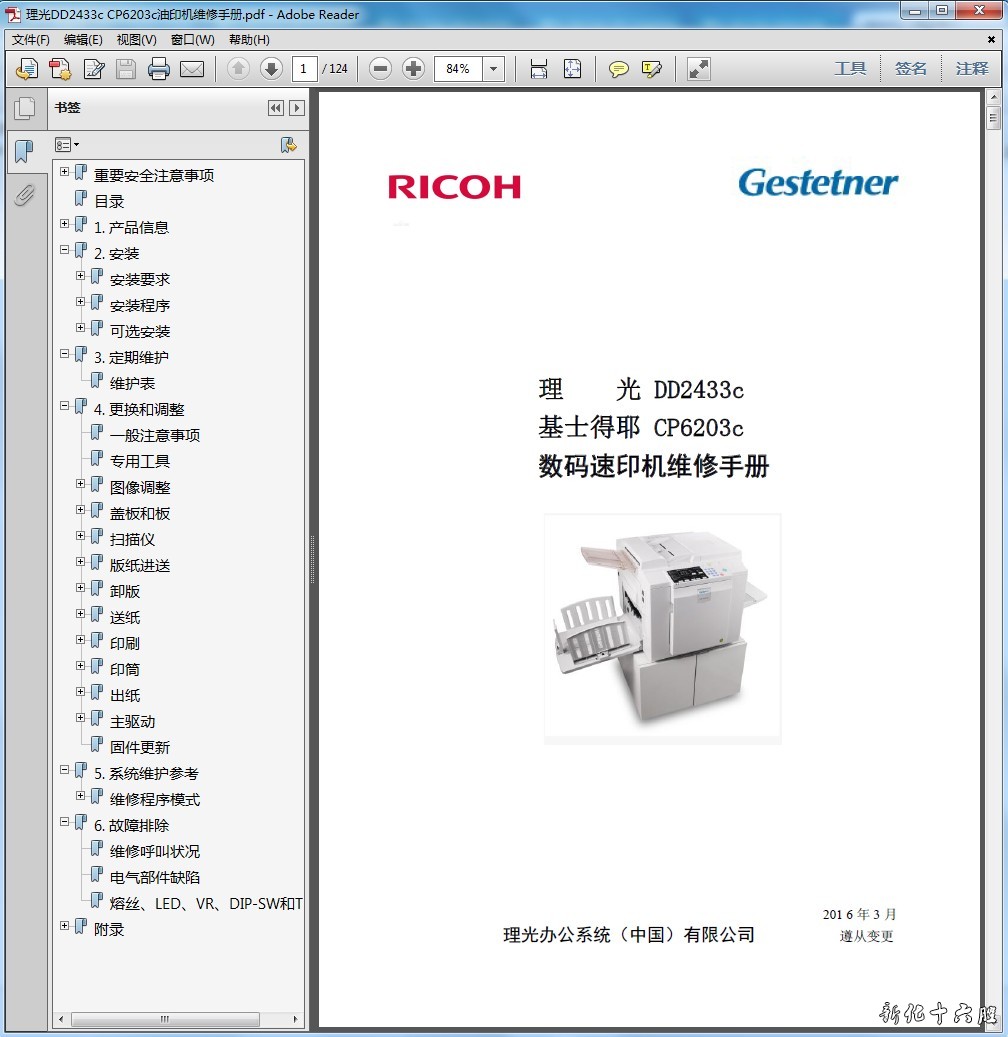Select the Highlight text tool
This screenshot has width=1008, height=1037.
point(652,69)
